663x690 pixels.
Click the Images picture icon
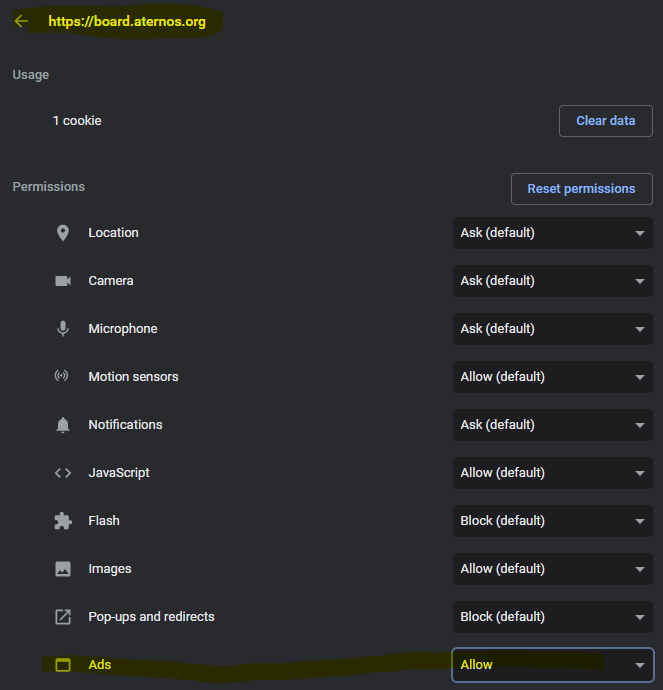63,569
